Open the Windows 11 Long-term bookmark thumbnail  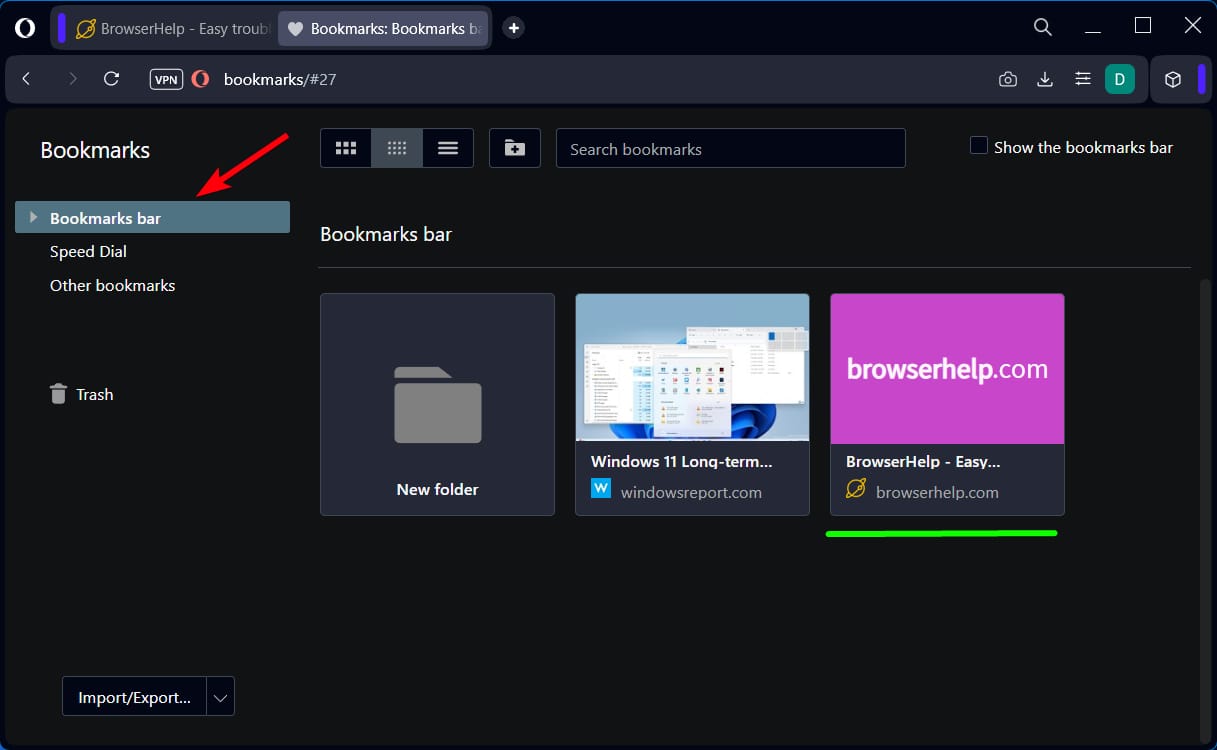(x=692, y=367)
